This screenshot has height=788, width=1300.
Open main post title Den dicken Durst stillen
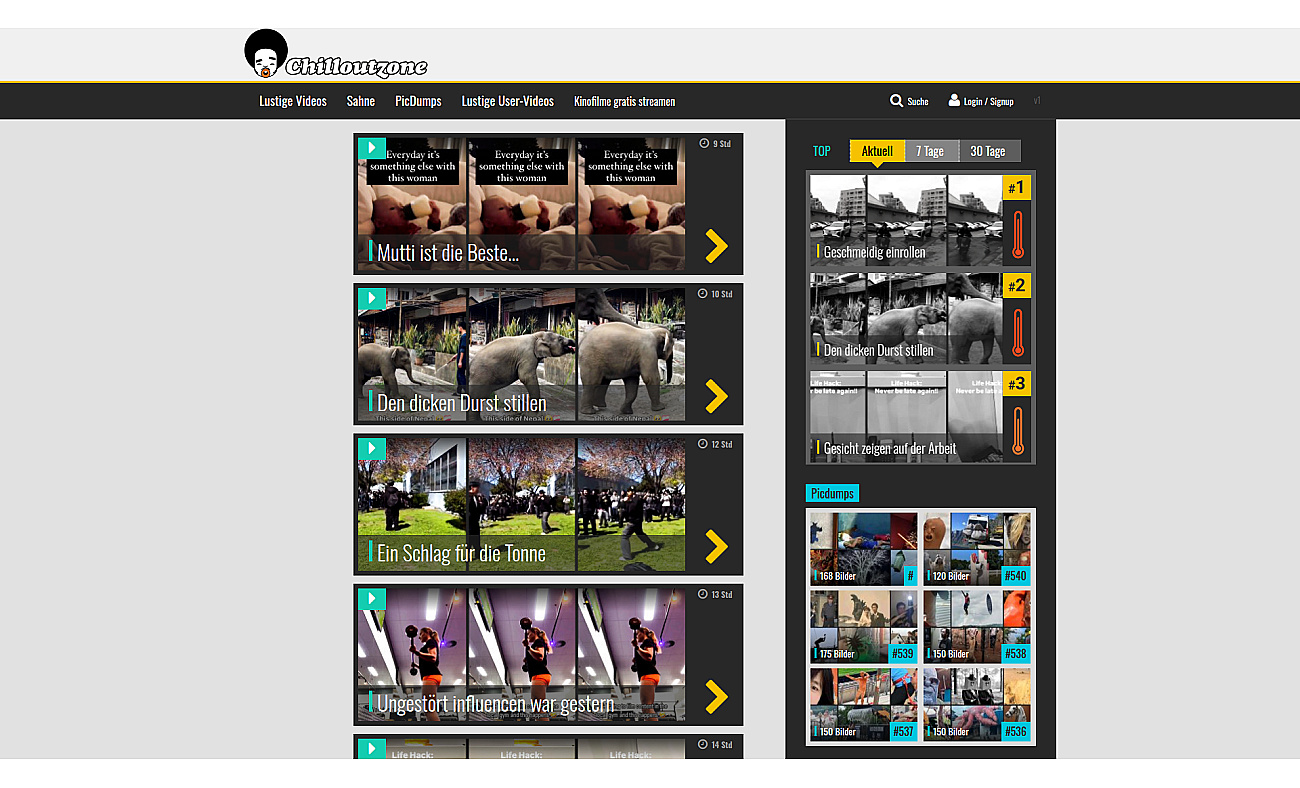(x=462, y=403)
